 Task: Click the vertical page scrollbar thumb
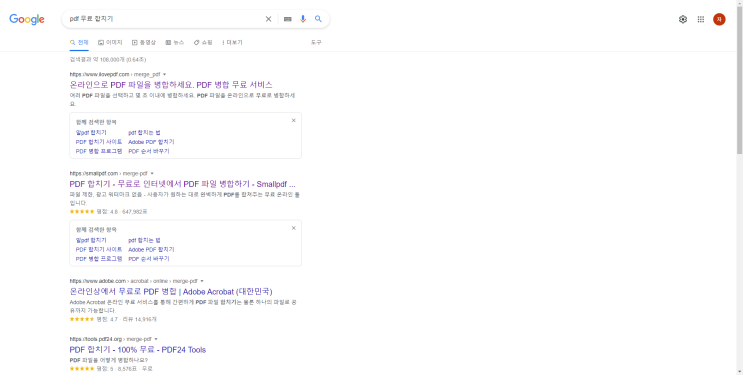739,80
